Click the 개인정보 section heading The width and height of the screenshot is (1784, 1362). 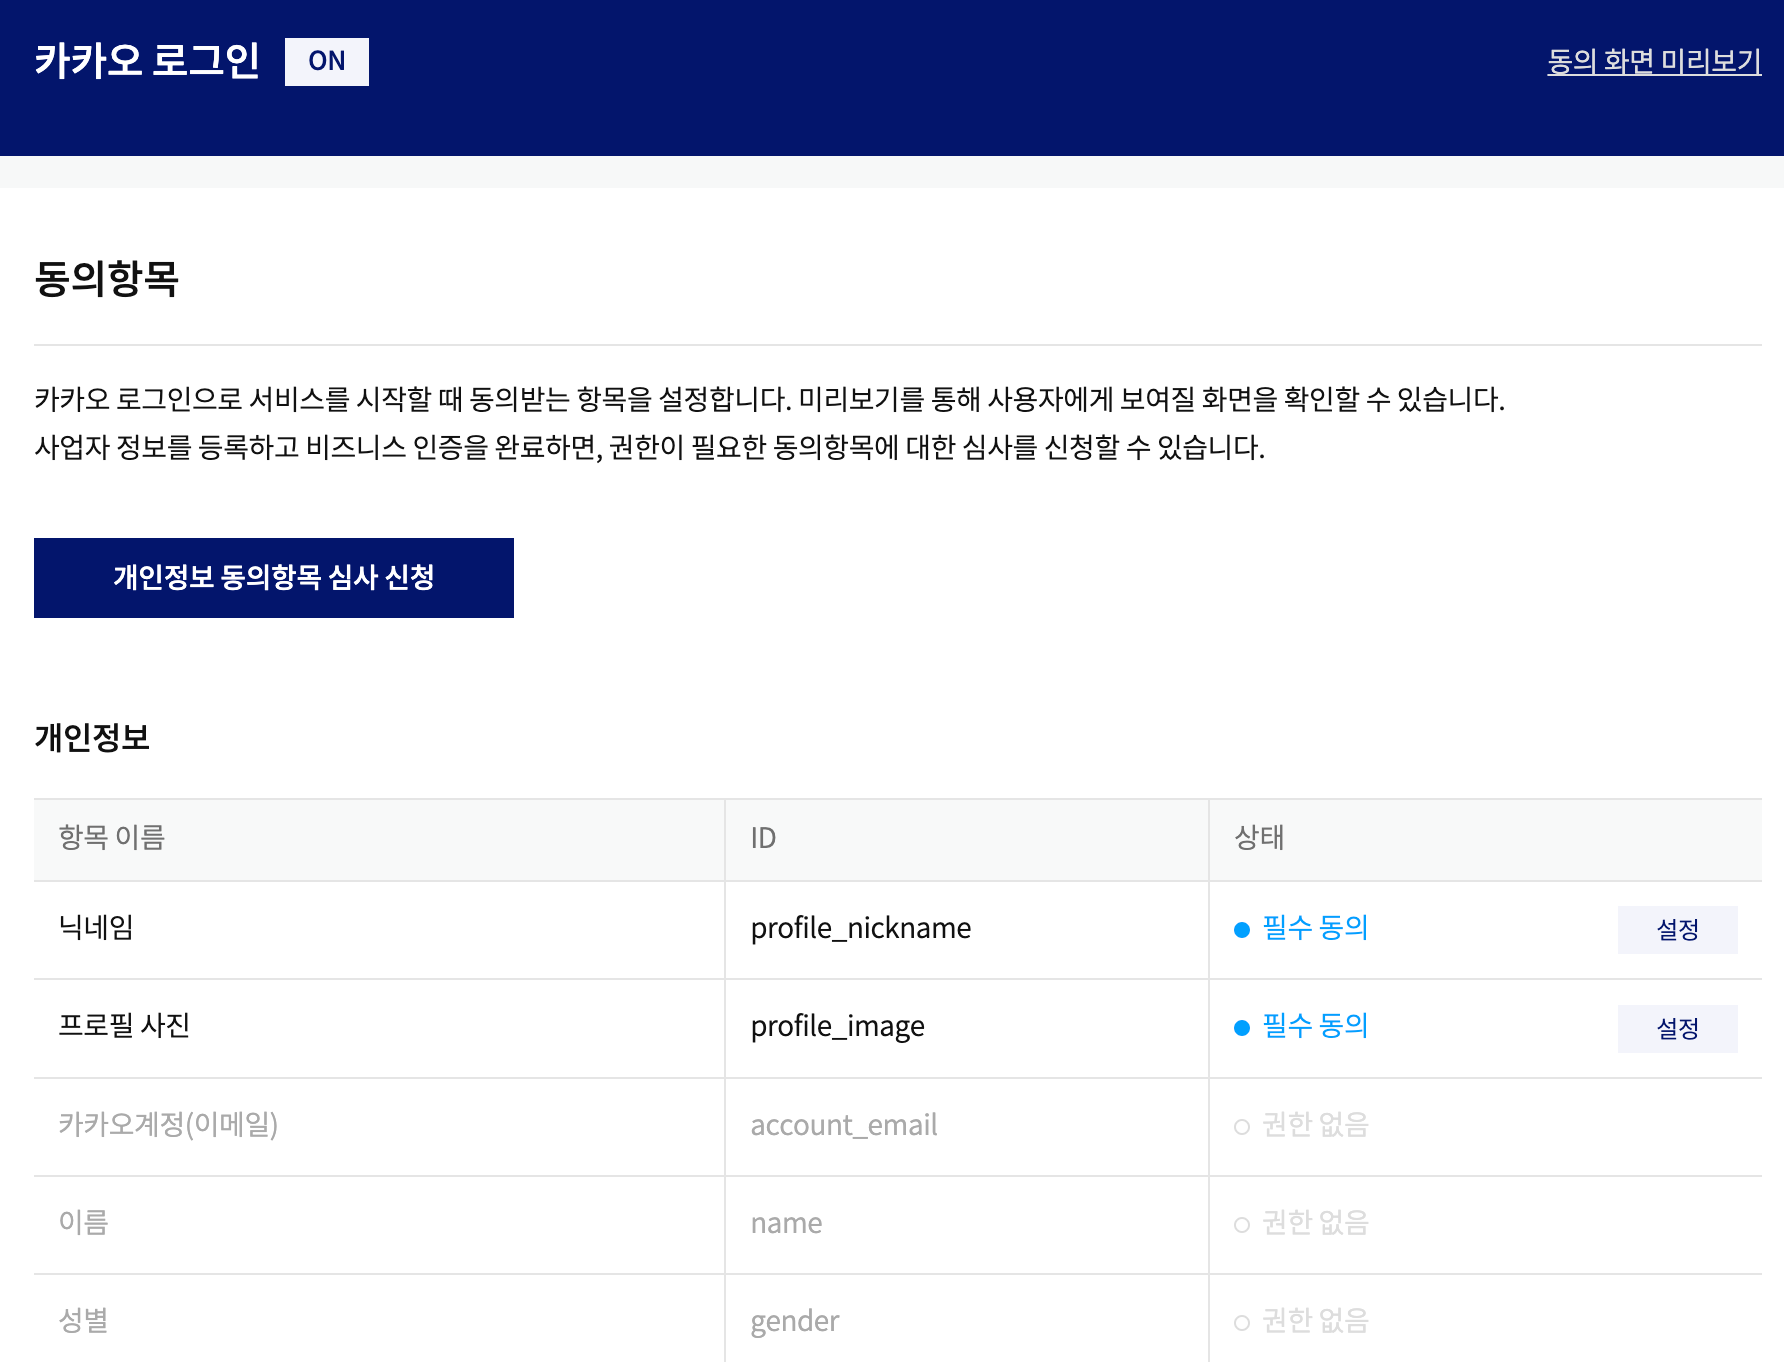tap(92, 738)
